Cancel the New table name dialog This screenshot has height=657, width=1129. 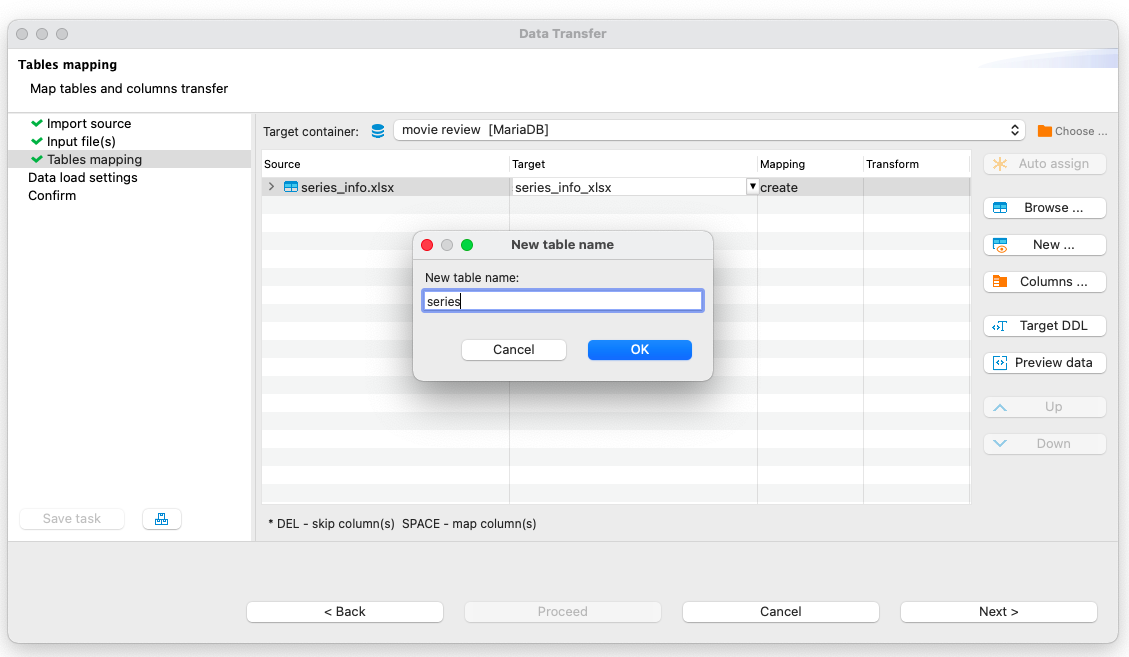[513, 350]
